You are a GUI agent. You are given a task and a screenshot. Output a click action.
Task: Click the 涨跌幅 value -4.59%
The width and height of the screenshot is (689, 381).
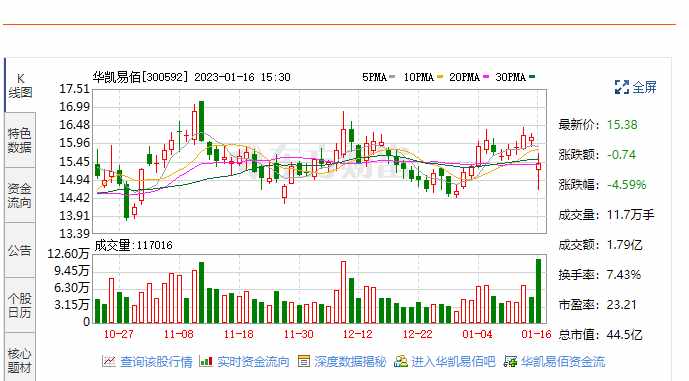click(627, 185)
